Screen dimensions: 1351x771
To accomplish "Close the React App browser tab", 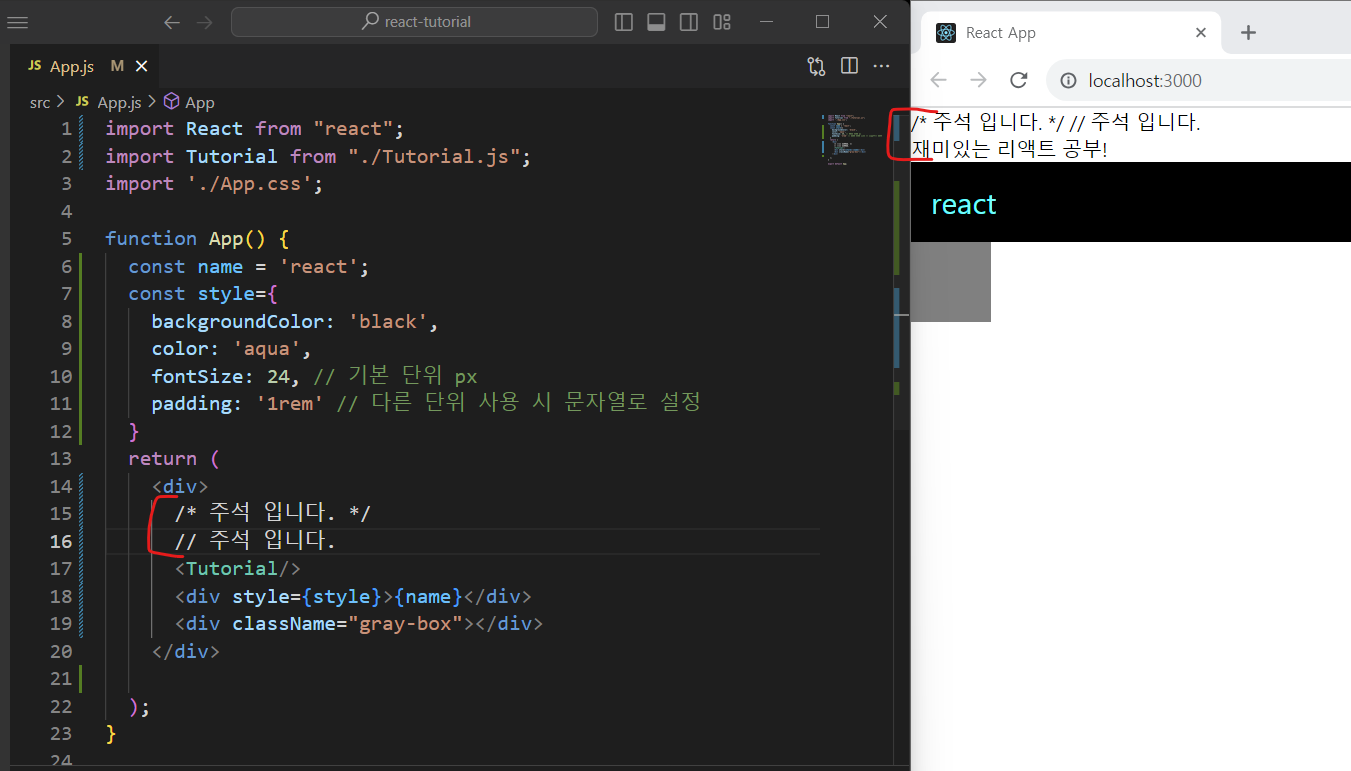I will click(1201, 33).
